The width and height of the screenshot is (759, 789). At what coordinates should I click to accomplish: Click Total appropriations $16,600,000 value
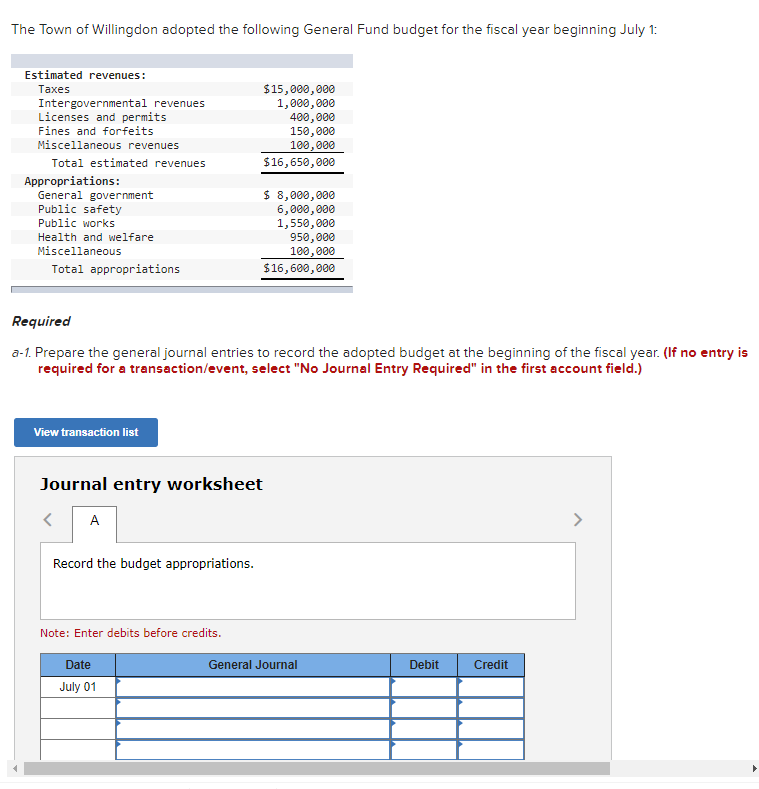point(299,268)
